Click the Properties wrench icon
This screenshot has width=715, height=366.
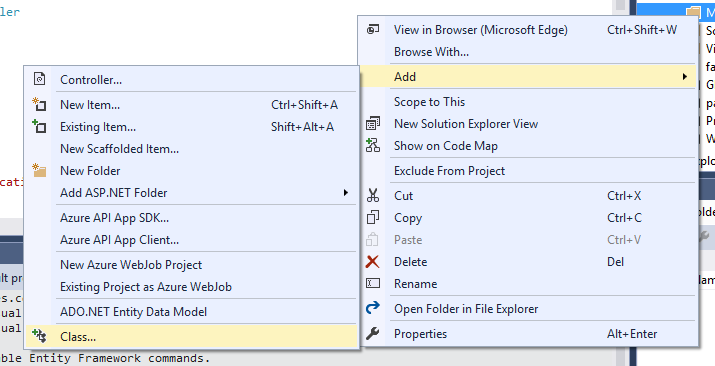(373, 334)
